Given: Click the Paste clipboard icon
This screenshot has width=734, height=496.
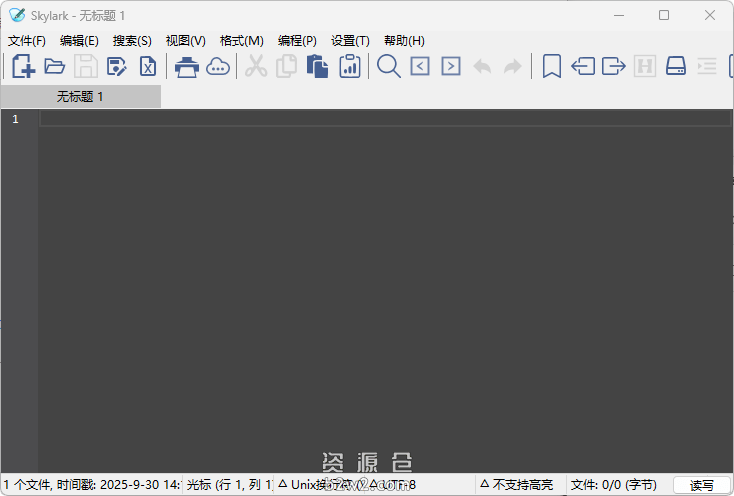Looking at the screenshot, I should click(318, 67).
